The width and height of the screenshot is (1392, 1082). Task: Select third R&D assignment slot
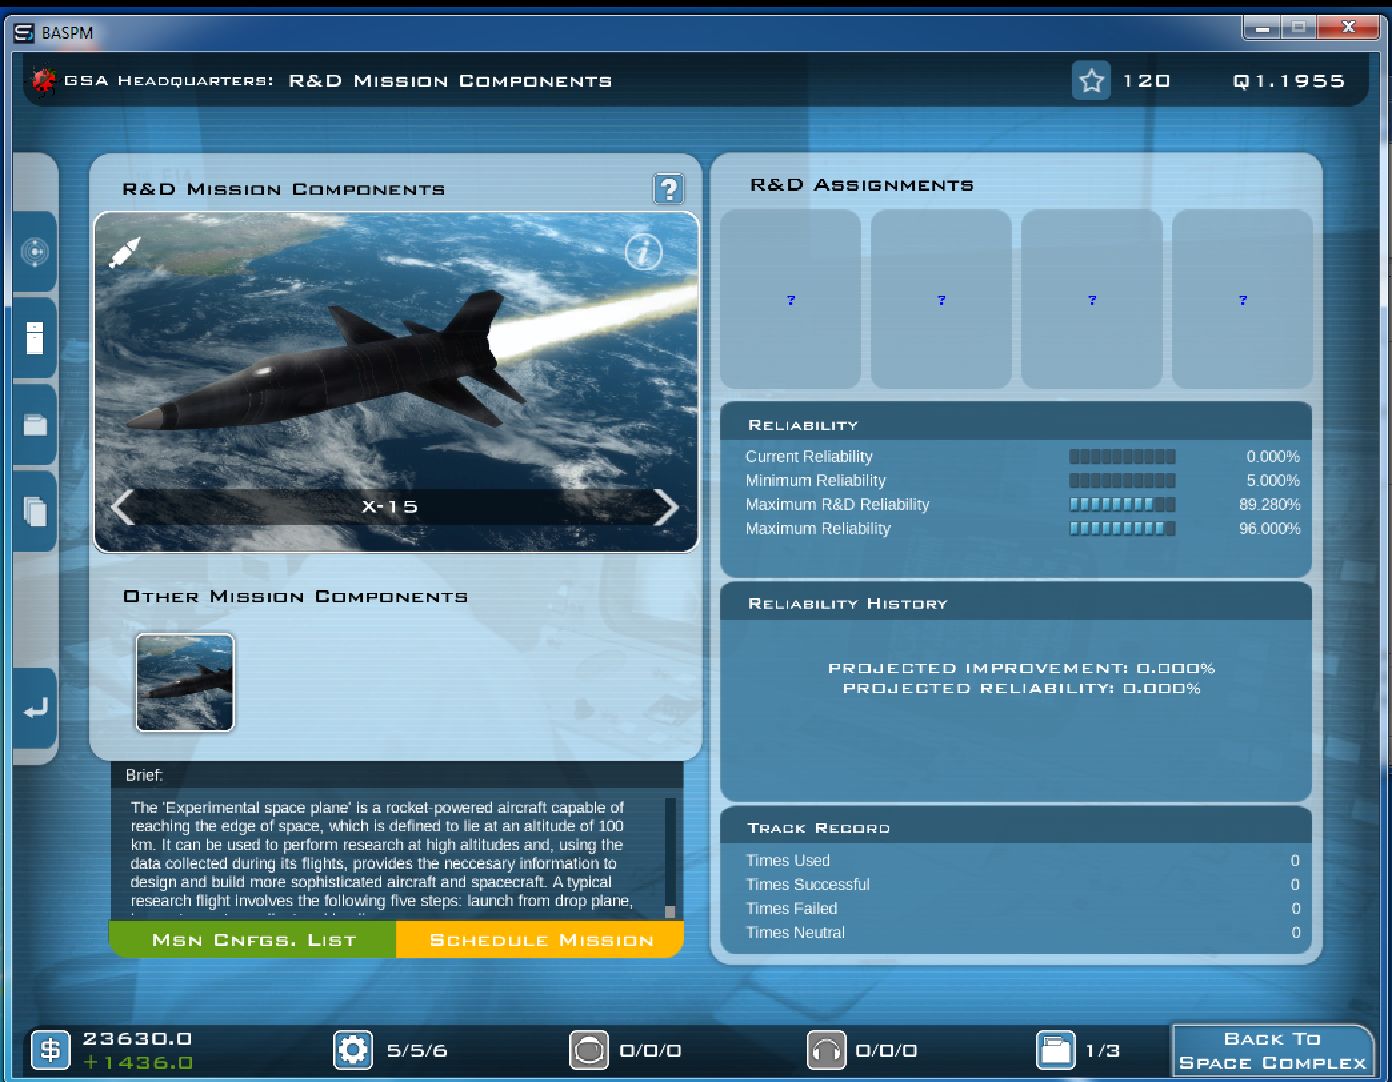pos(1091,299)
